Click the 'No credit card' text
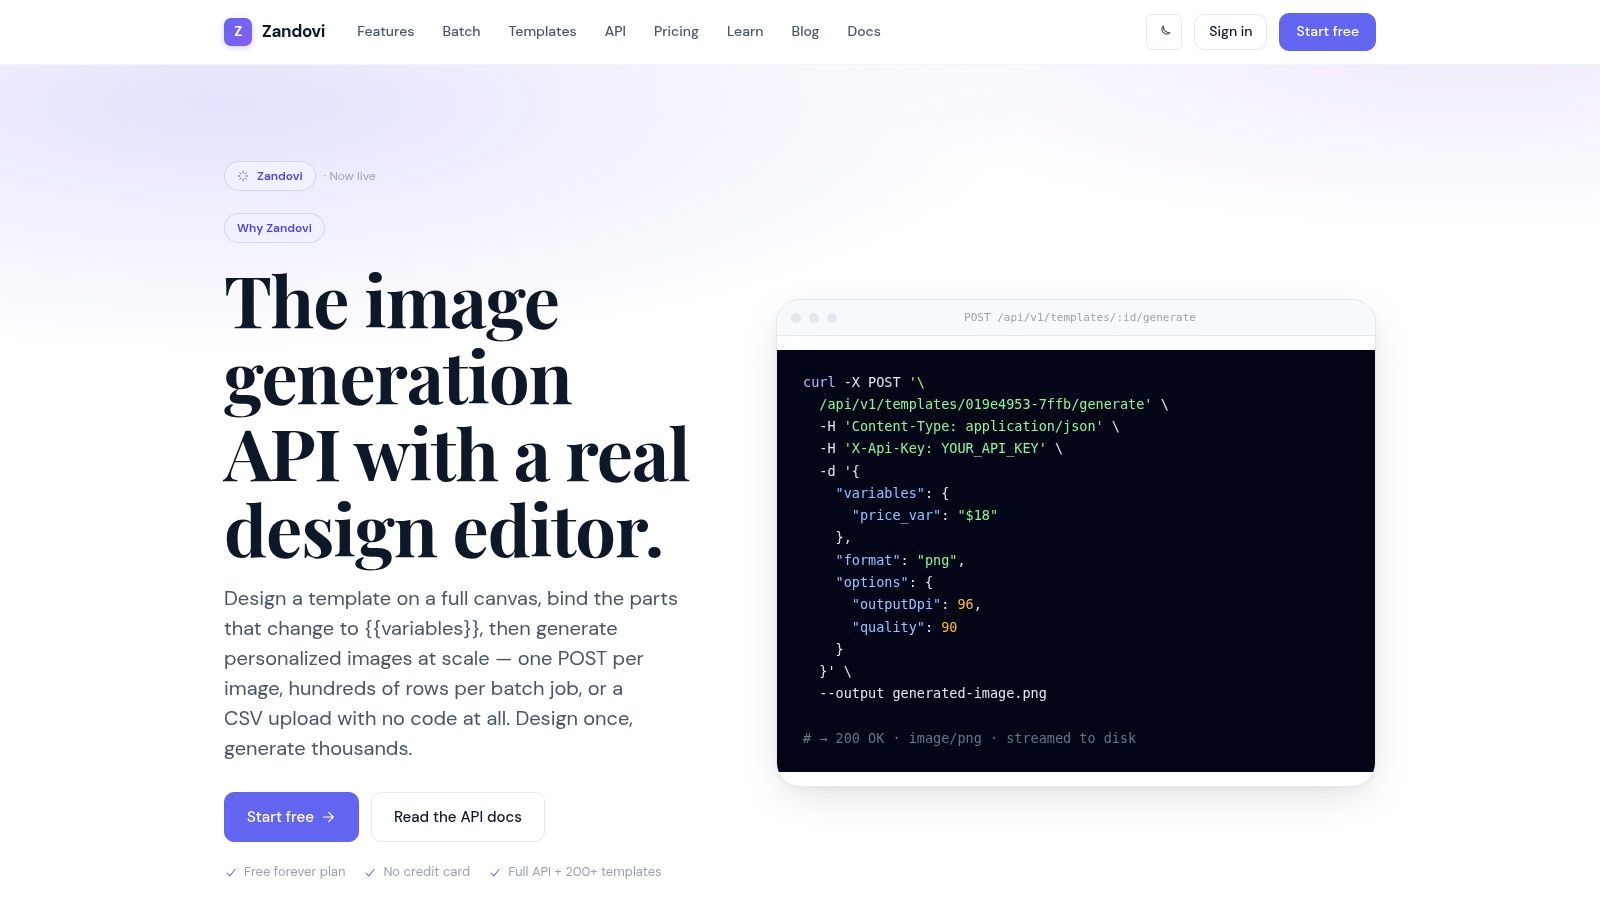The height and width of the screenshot is (900, 1600). coord(426,872)
